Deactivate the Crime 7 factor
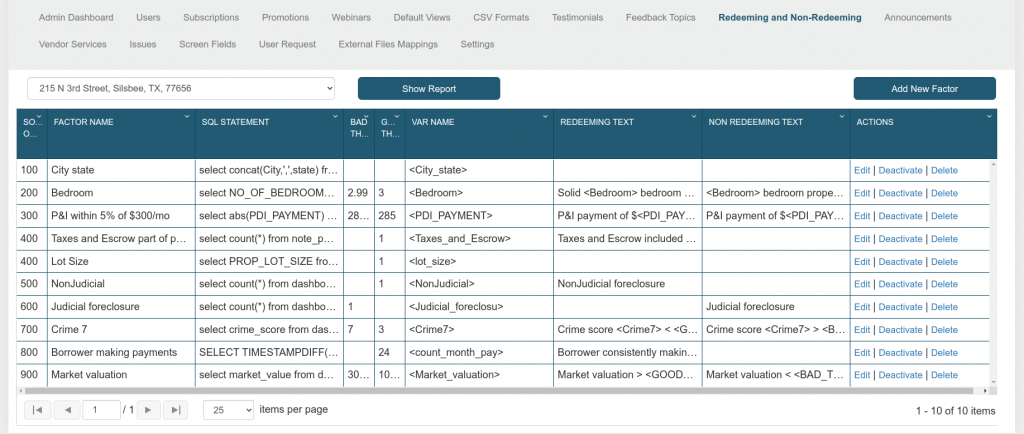 pyautogui.click(x=900, y=330)
